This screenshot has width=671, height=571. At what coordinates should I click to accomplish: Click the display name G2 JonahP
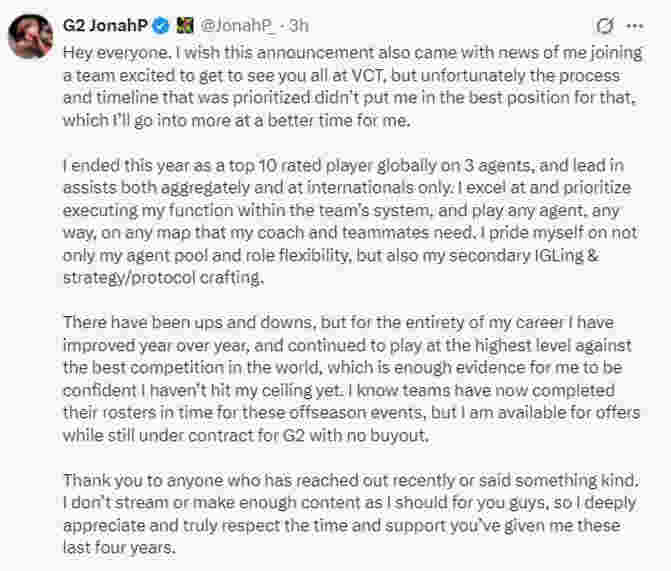(x=106, y=25)
